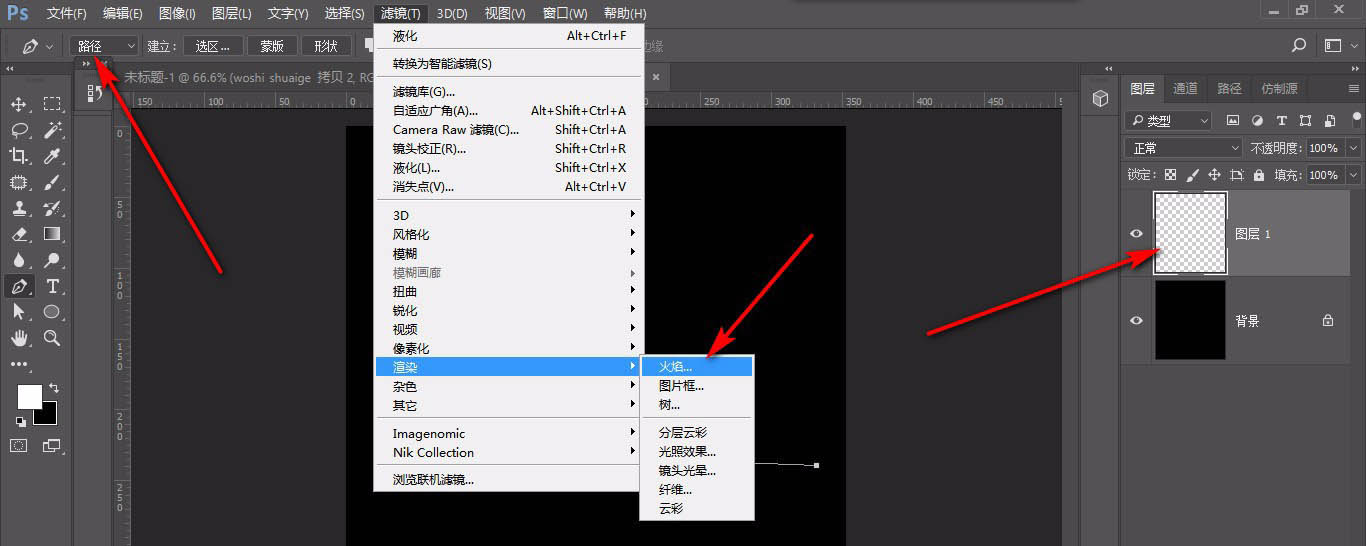Select the Ellipse shape tool
The width and height of the screenshot is (1366, 546).
pyautogui.click(x=52, y=312)
